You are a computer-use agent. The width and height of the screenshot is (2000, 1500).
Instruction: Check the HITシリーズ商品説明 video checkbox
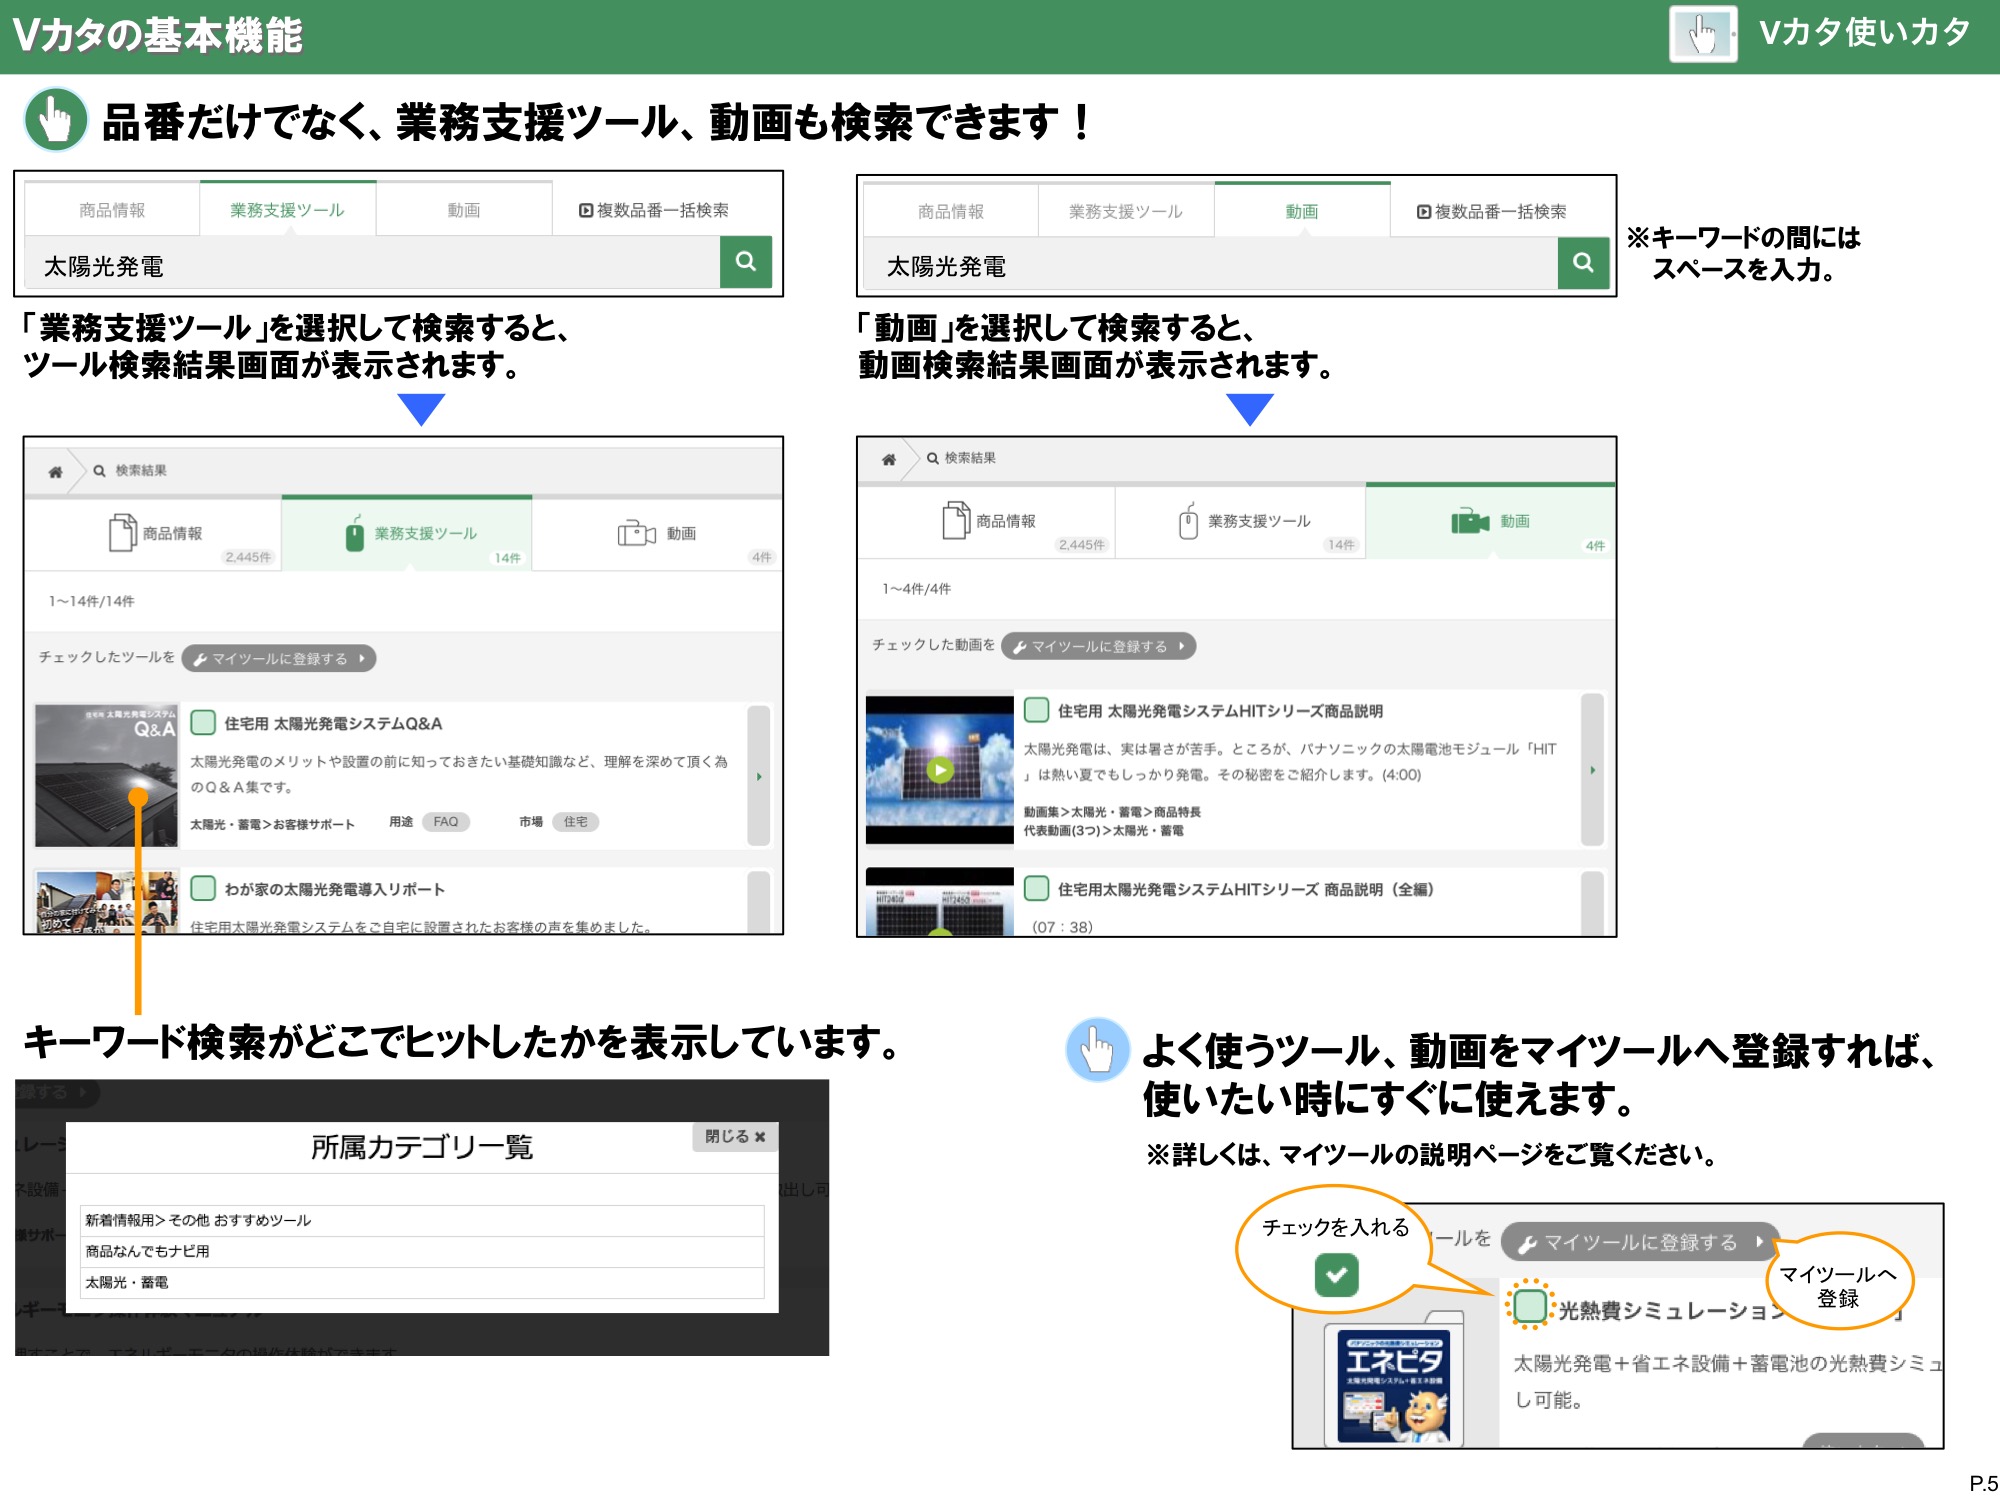point(1036,712)
